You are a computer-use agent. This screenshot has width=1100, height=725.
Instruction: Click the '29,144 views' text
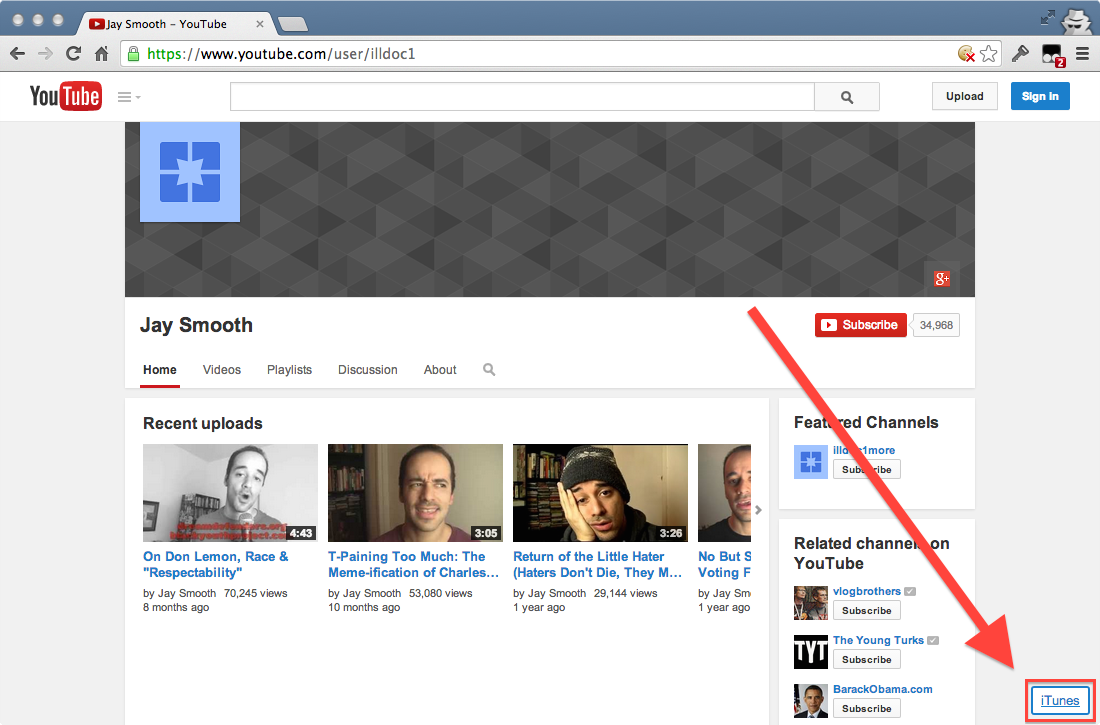click(626, 593)
